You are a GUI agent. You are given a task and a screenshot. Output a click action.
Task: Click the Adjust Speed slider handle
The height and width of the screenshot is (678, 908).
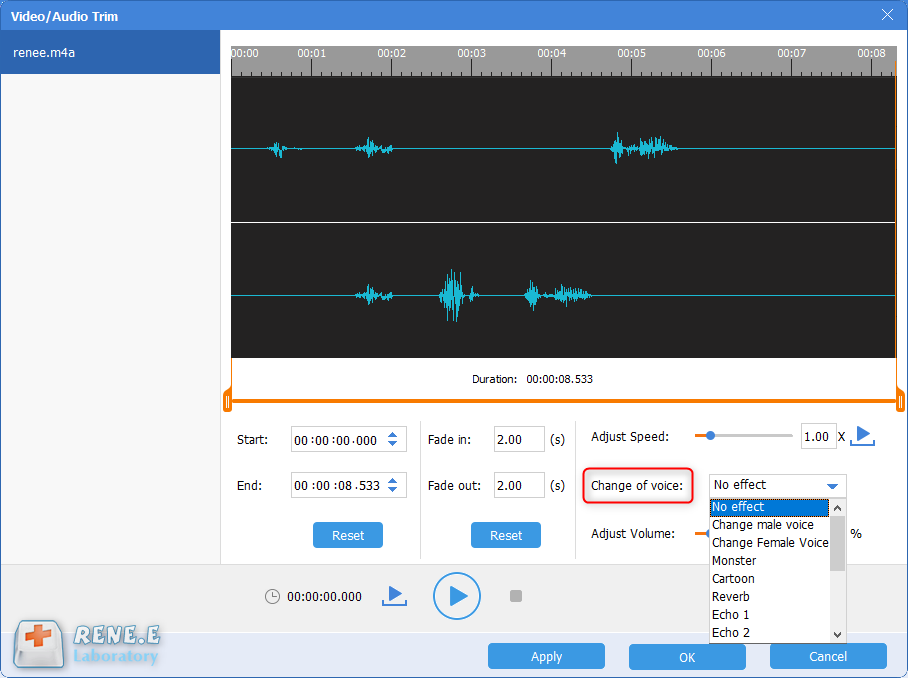point(710,436)
